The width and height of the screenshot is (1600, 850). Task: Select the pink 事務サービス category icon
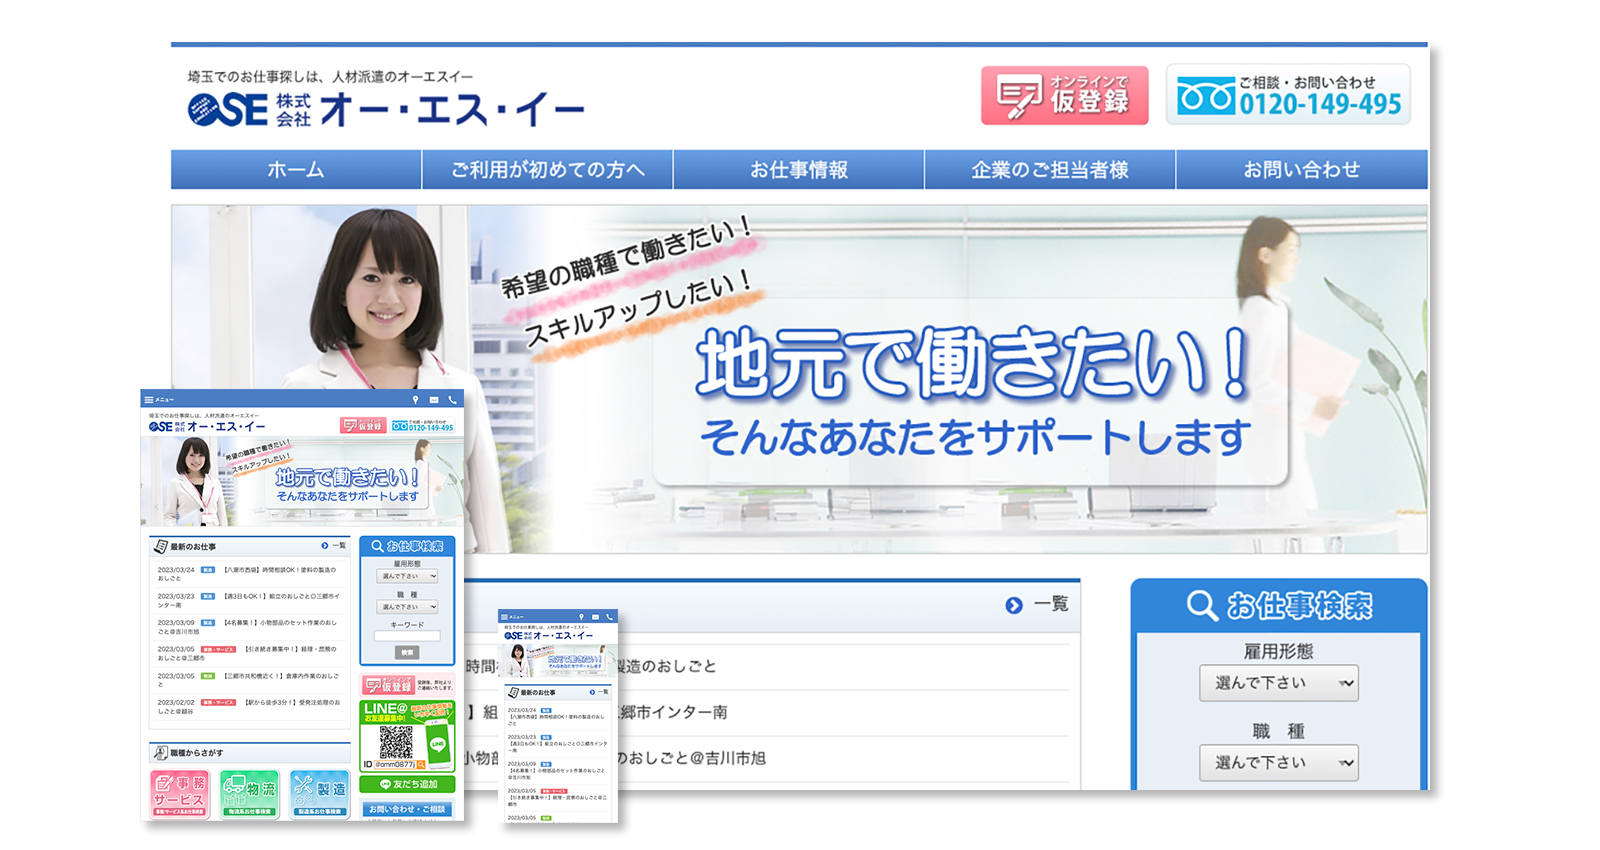pyautogui.click(x=180, y=794)
